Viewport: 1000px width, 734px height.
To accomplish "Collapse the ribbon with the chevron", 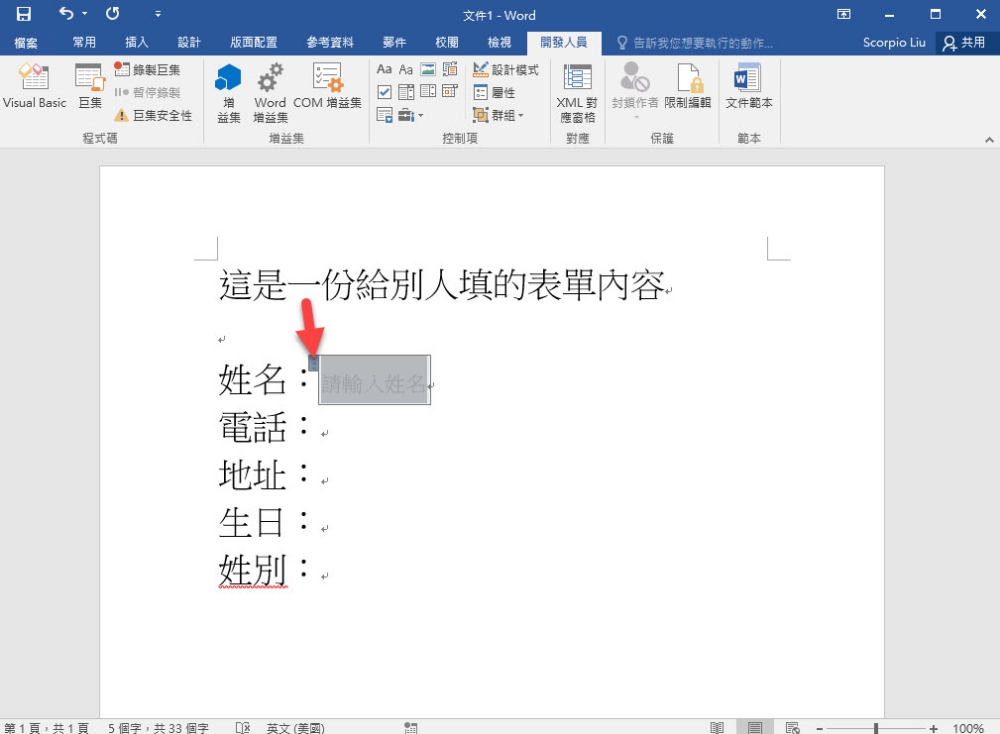I will (x=989, y=139).
